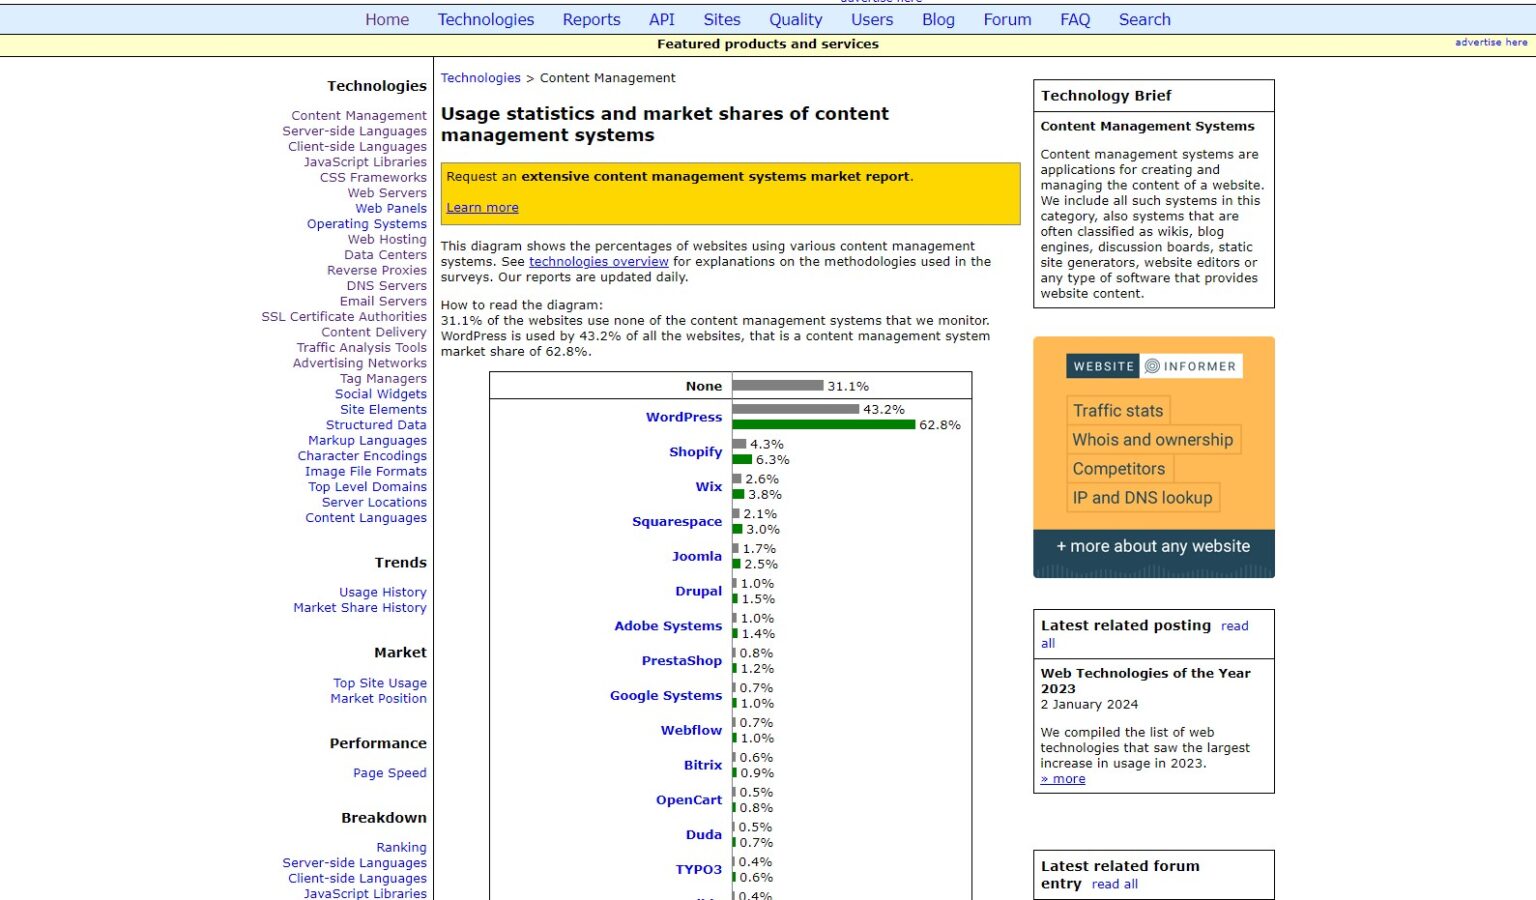Click the green WordPress market share bar

[823, 425]
